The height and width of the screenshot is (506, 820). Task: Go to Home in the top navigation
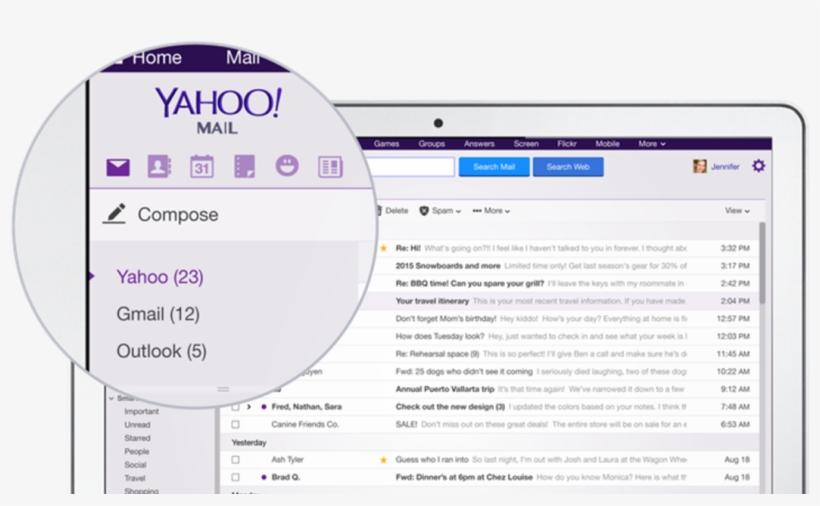156,58
